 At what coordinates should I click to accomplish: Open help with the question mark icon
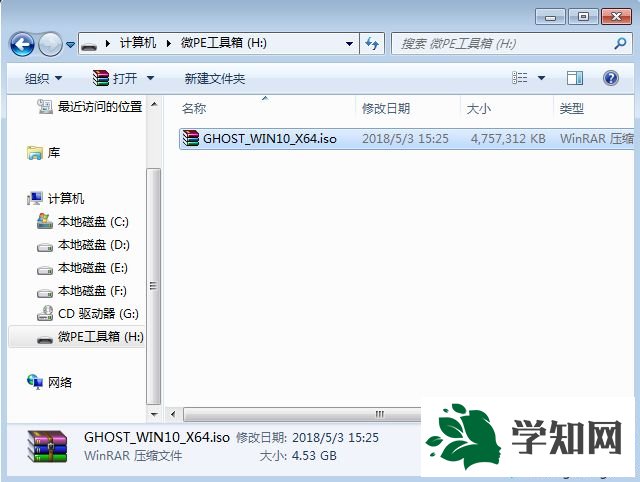coord(611,78)
